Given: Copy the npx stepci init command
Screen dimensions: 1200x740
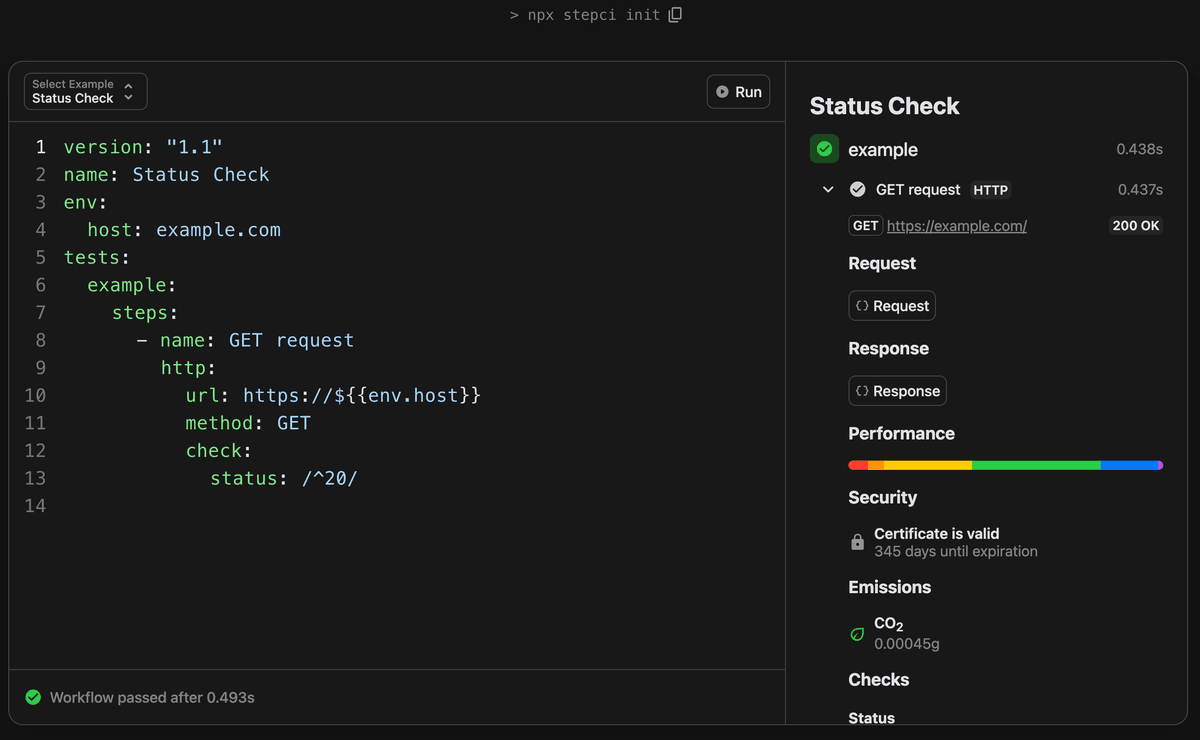Looking at the screenshot, I should [x=675, y=15].
